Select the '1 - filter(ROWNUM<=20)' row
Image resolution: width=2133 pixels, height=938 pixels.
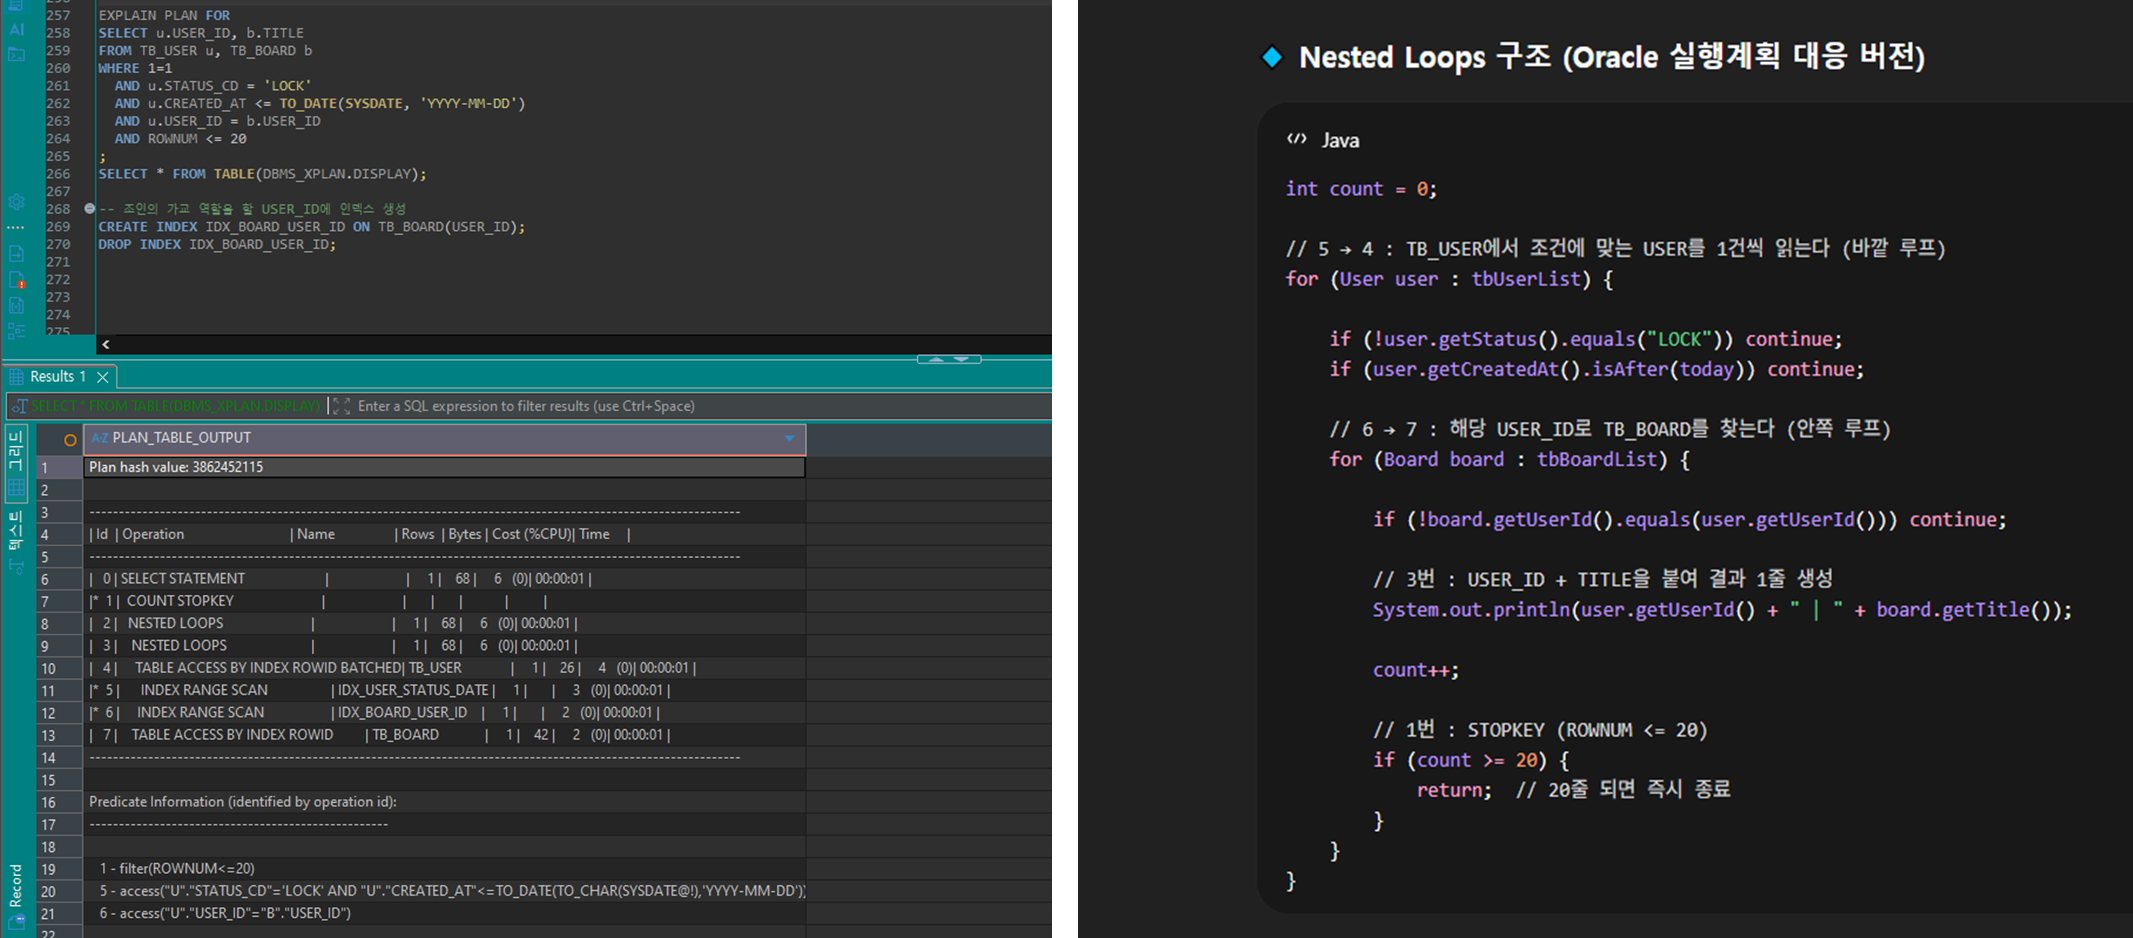(x=444, y=869)
